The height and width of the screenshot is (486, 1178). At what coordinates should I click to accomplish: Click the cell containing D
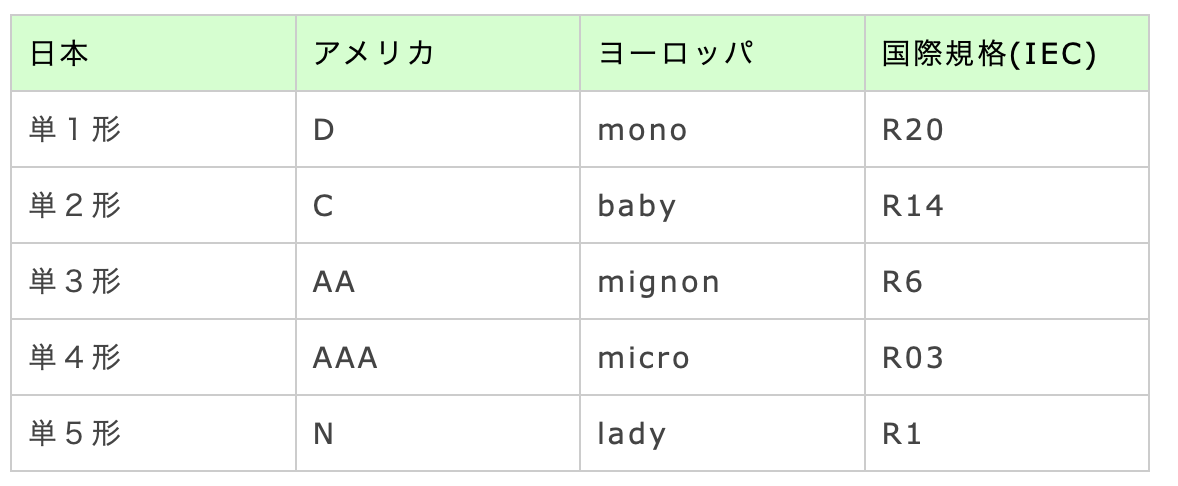[x=324, y=130]
